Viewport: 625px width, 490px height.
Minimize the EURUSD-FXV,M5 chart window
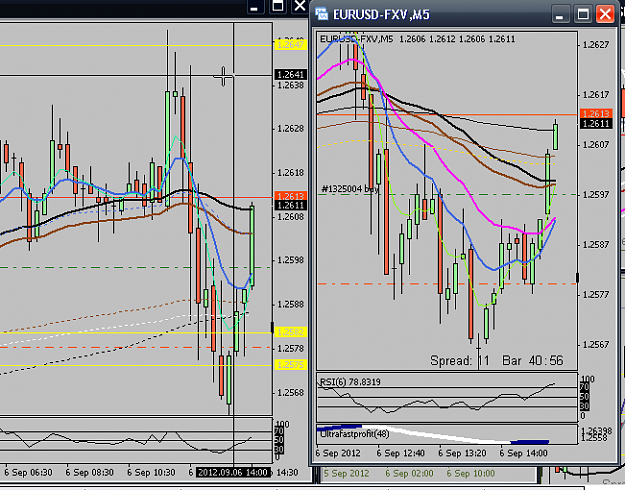[560, 15]
